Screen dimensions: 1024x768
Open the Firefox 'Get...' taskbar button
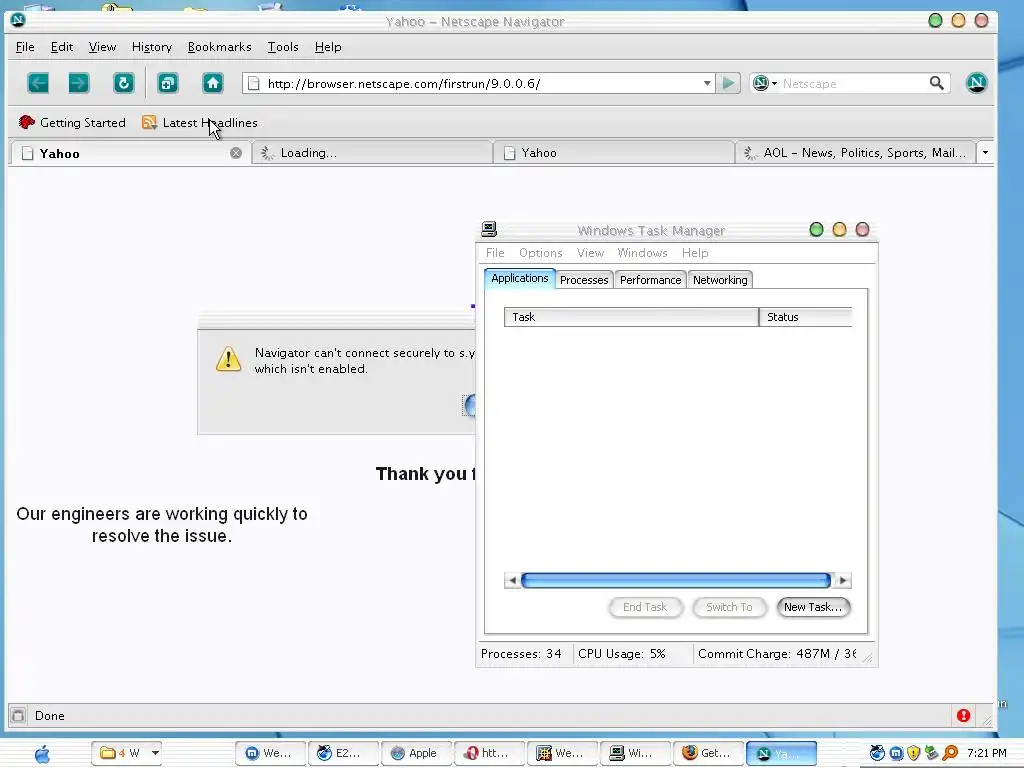[x=708, y=753]
